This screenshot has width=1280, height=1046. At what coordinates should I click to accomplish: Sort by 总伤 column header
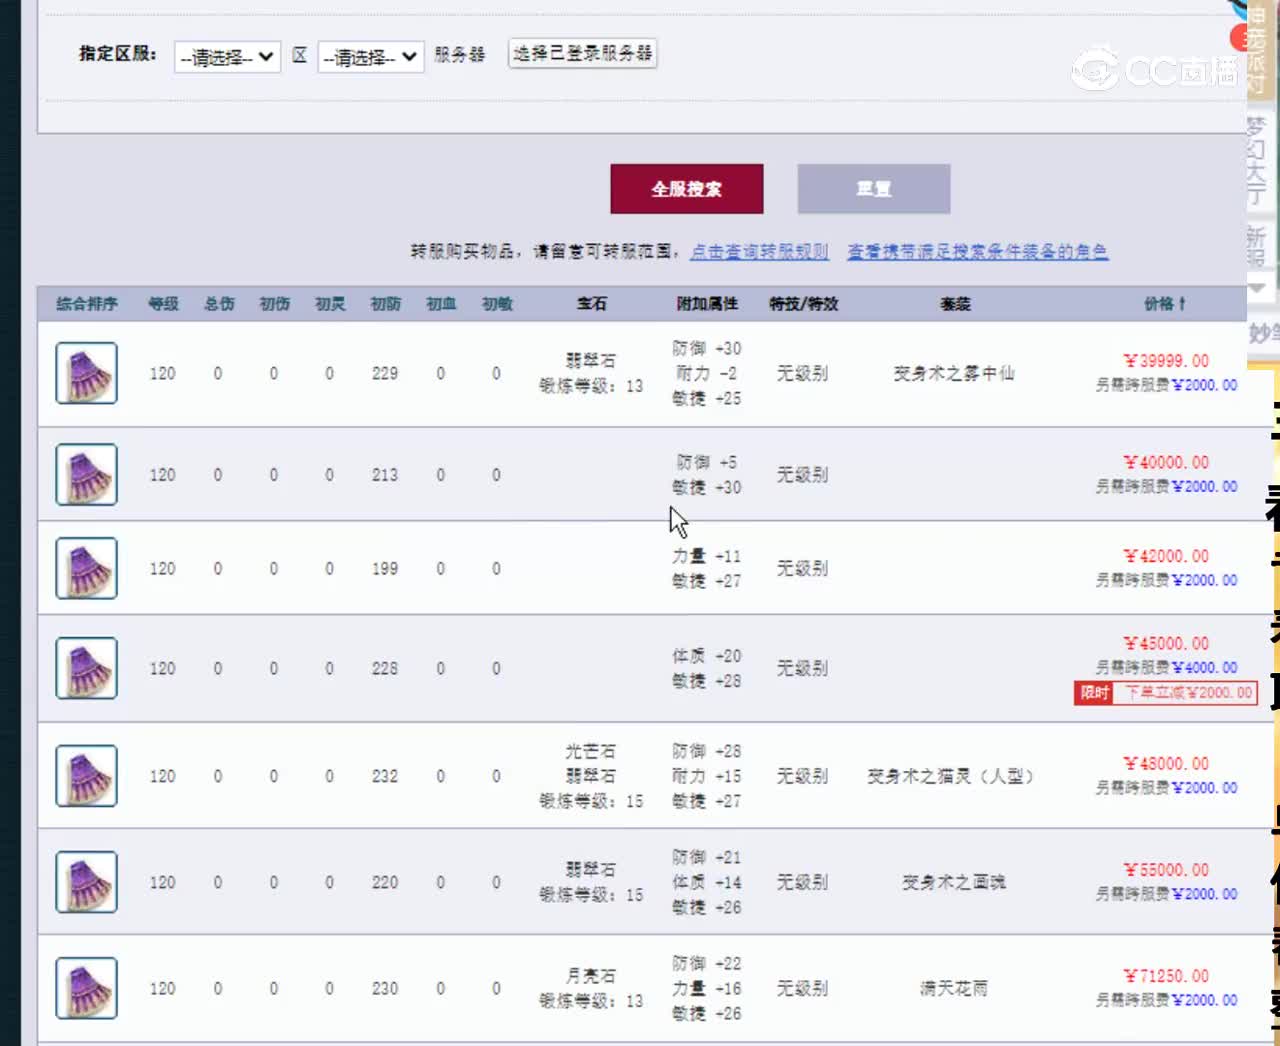(x=219, y=304)
